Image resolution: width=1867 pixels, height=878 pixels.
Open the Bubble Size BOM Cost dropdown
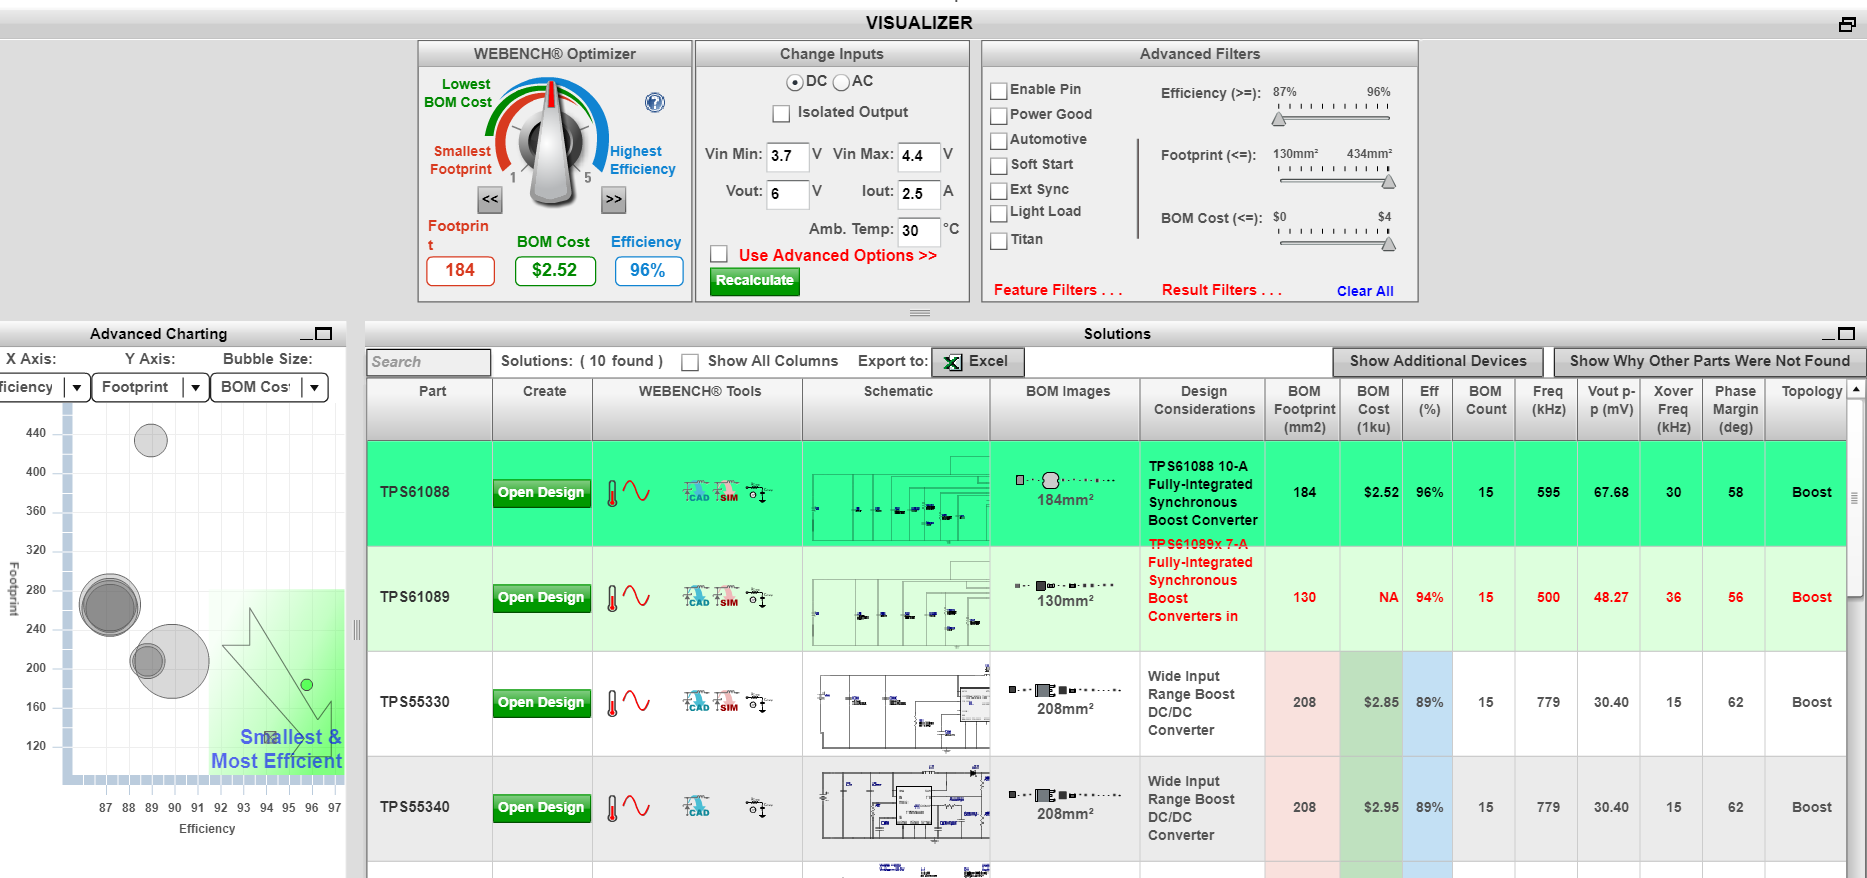[x=315, y=387]
